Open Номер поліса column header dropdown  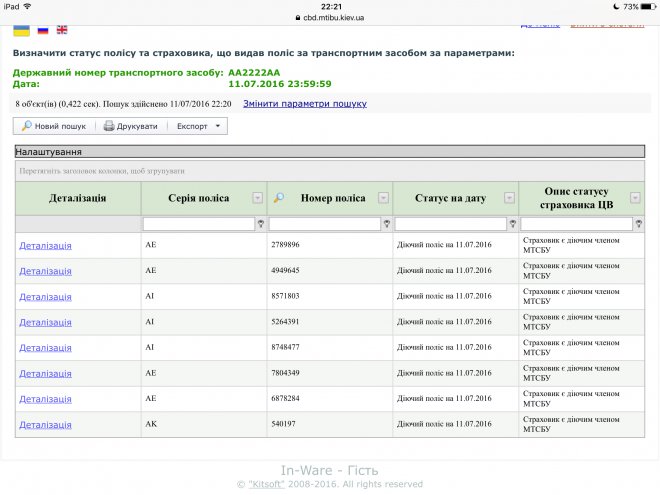[384, 198]
